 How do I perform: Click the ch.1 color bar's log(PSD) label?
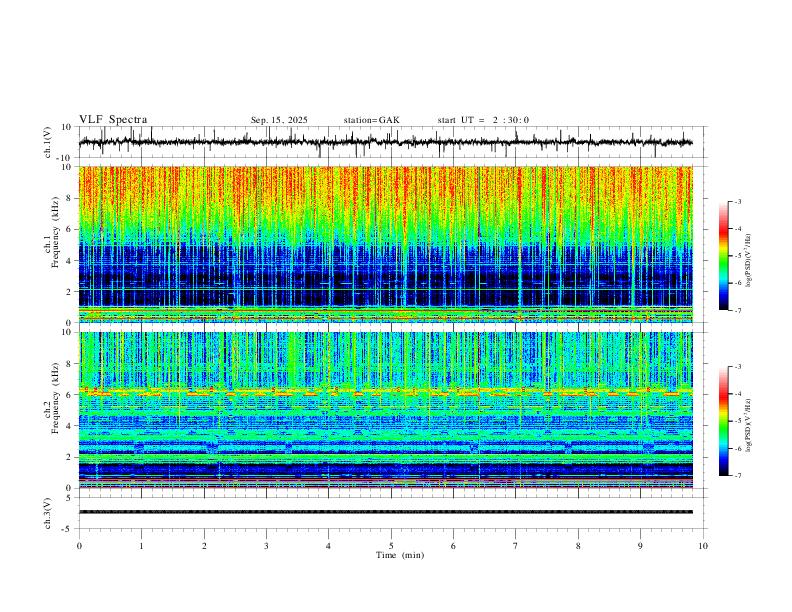coord(749,261)
